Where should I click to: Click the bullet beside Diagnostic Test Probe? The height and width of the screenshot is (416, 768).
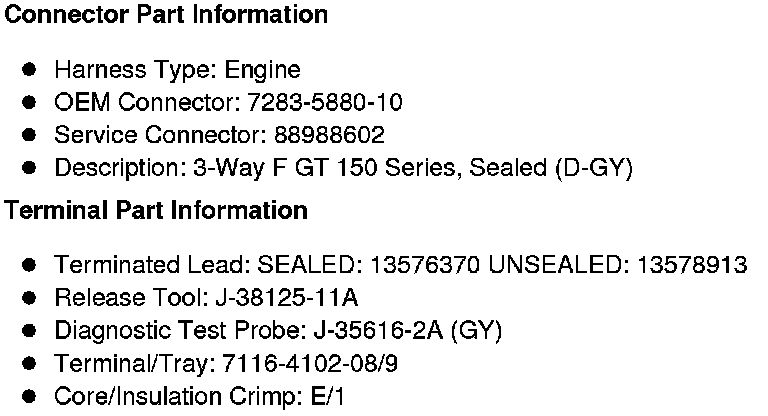coord(30,331)
